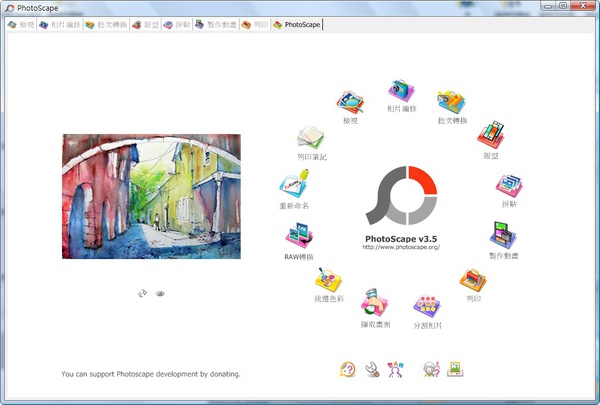This screenshot has width=600, height=405.
Task: Click the small eye icon below the painting
Action: [x=160, y=294]
